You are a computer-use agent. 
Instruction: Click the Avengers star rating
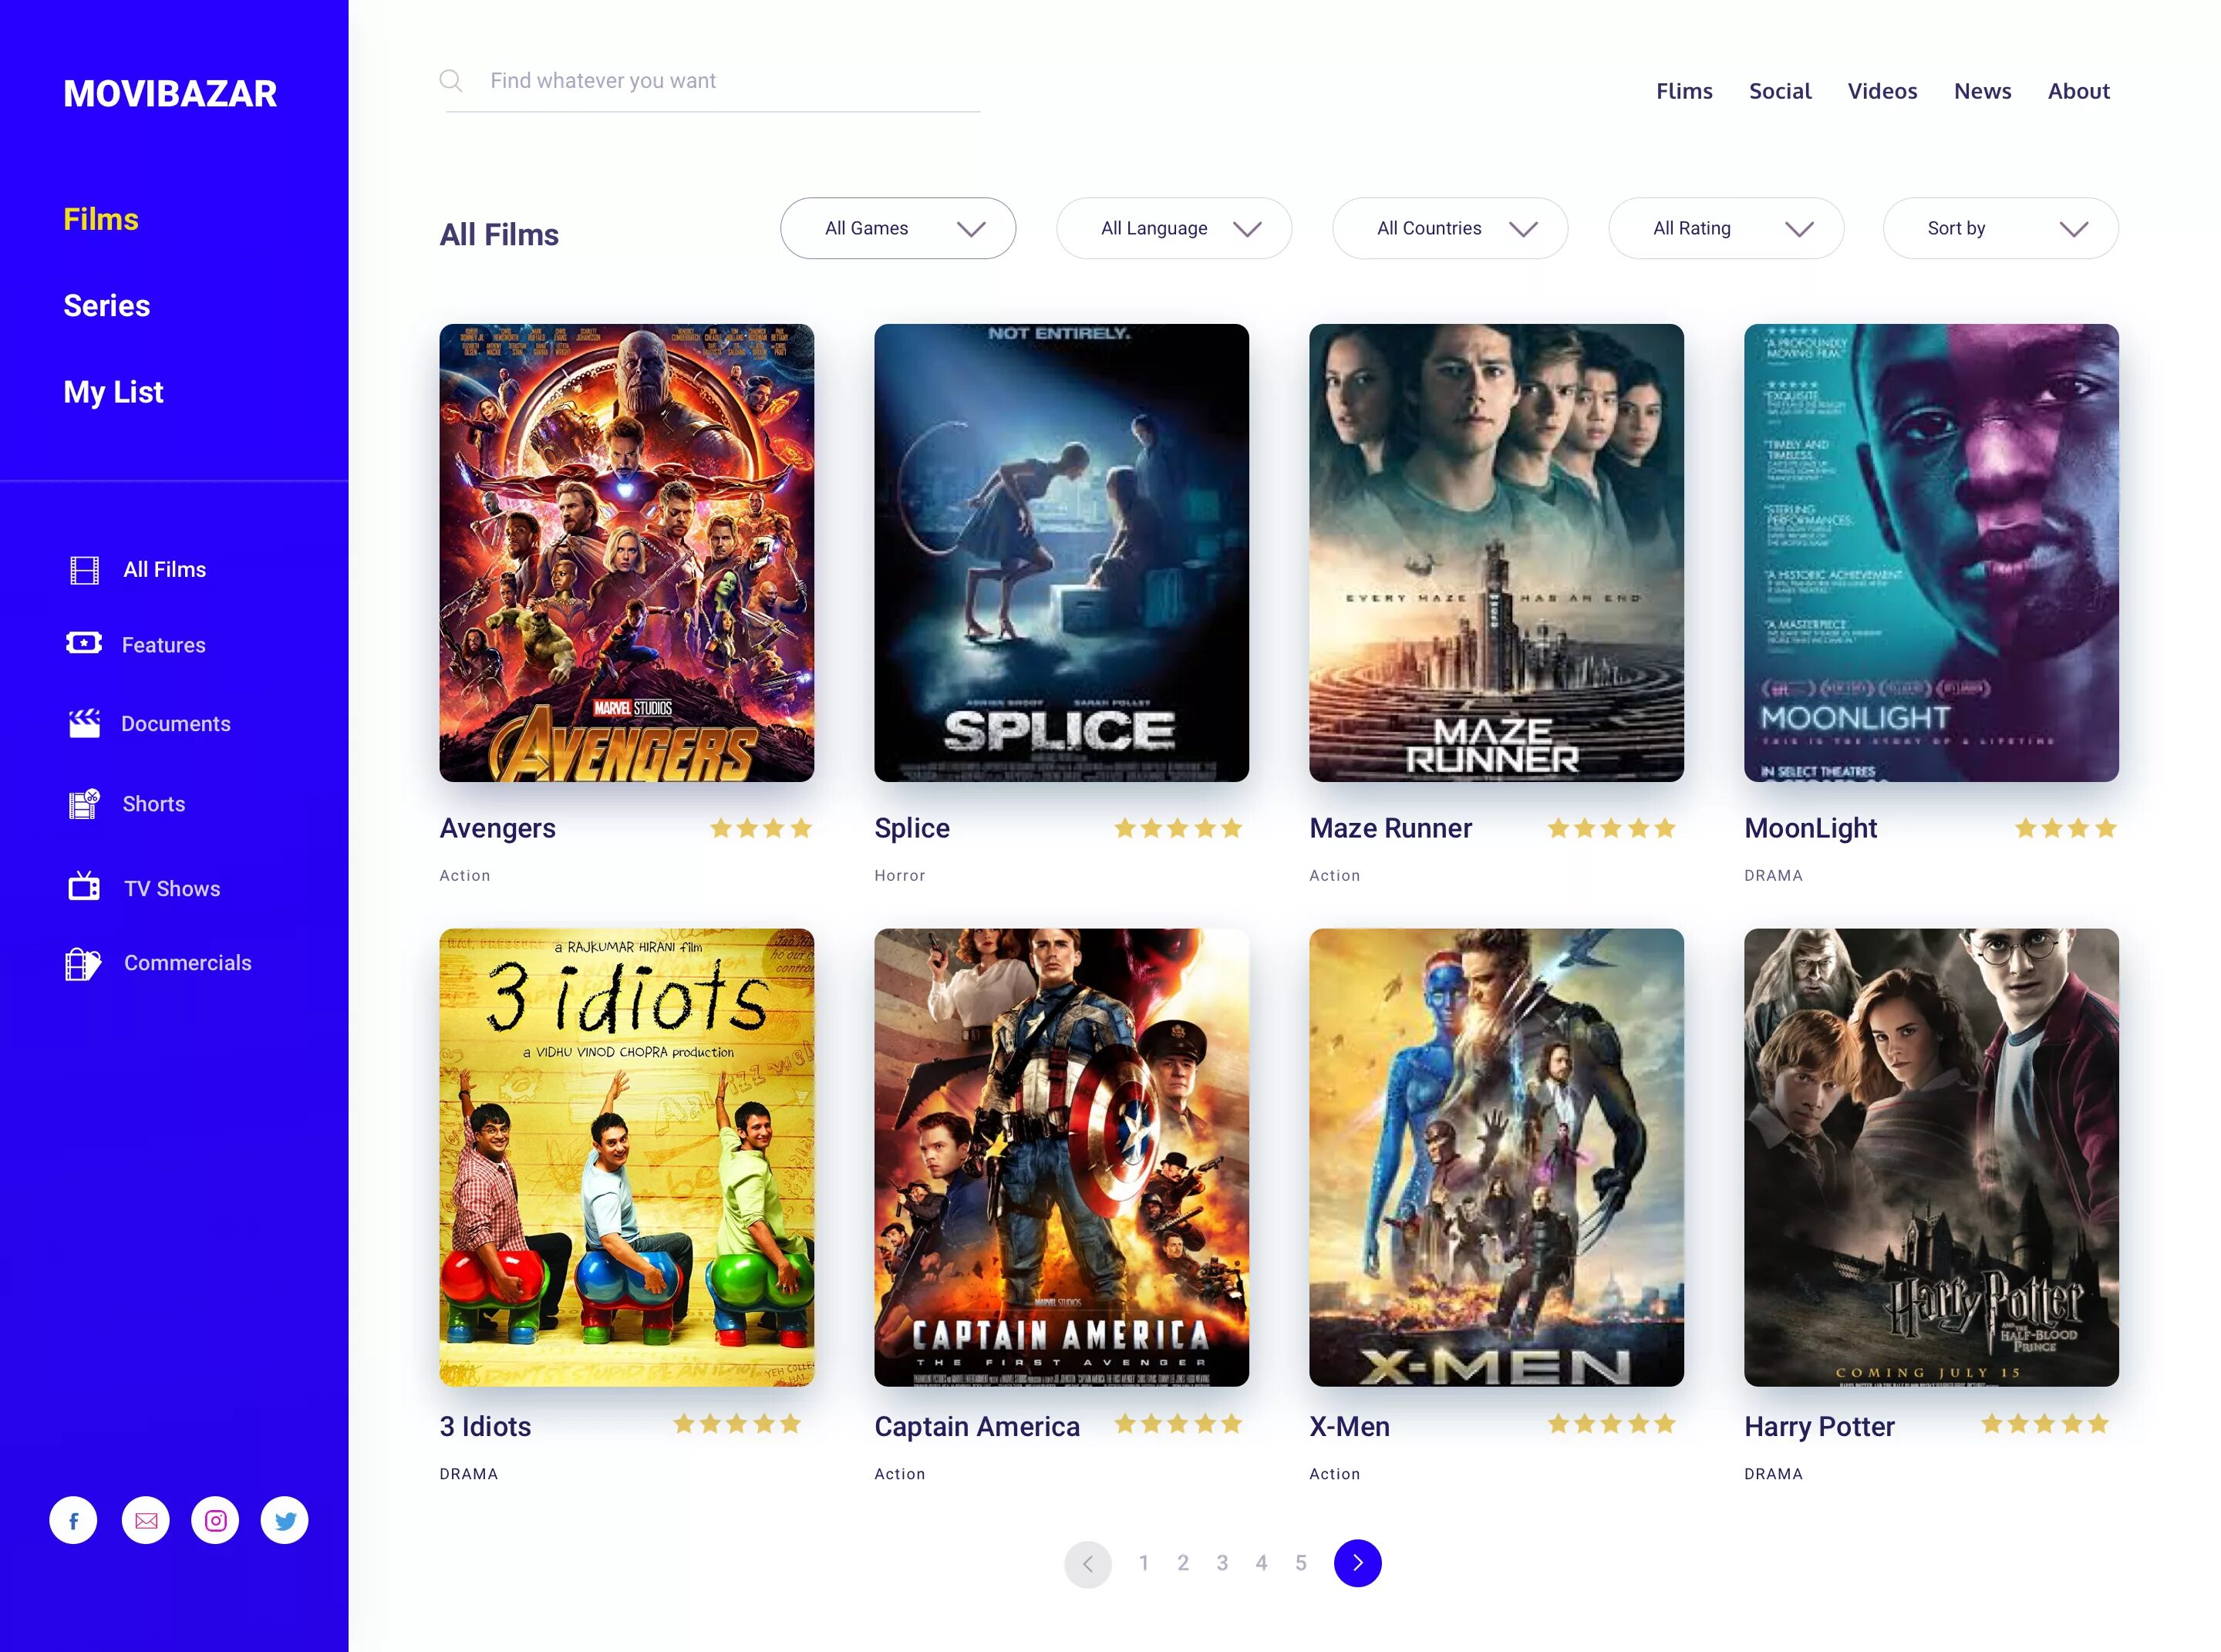(x=760, y=828)
